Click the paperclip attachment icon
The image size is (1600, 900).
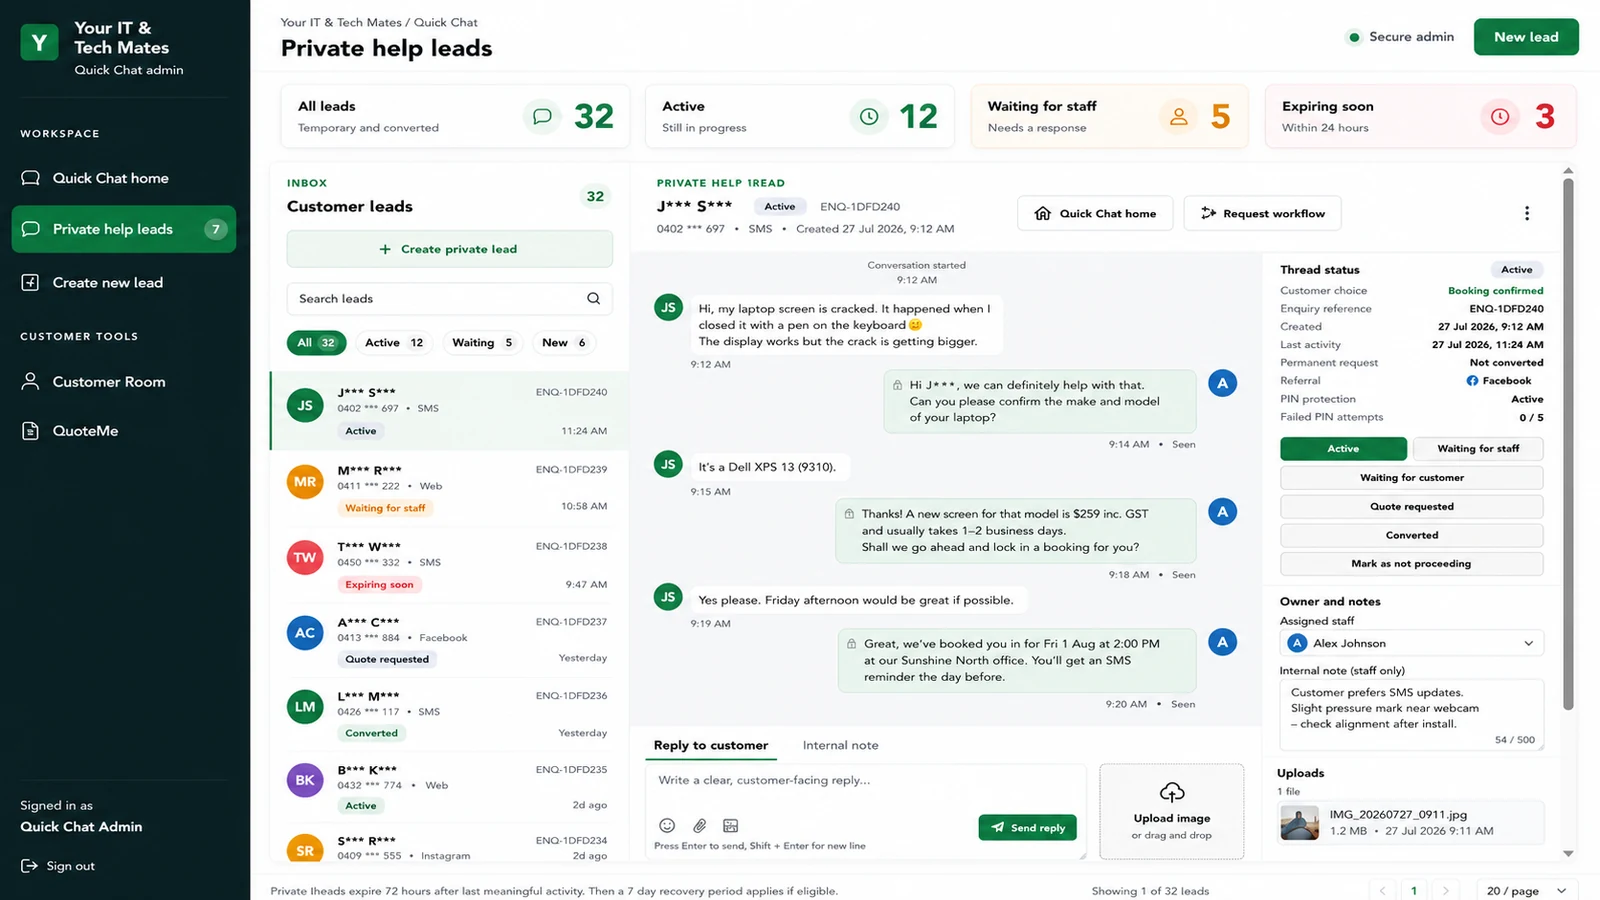(x=700, y=826)
